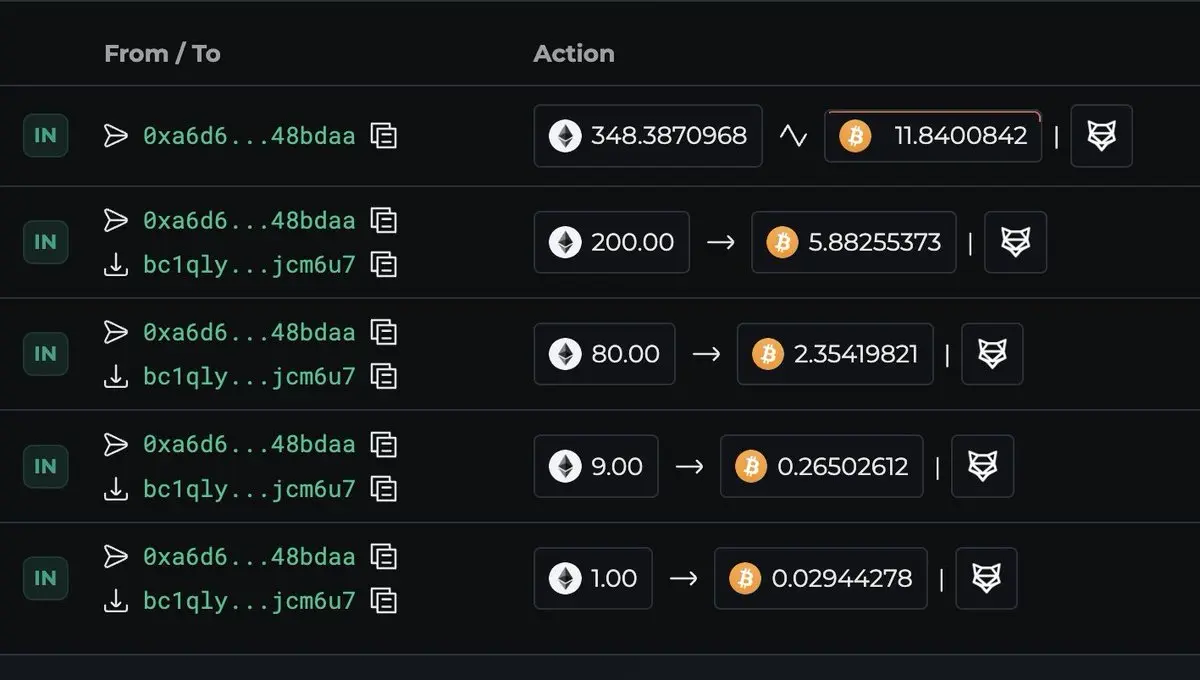Click the 348.3870968 ETH amount chip
1200x680 pixels.
click(648, 136)
